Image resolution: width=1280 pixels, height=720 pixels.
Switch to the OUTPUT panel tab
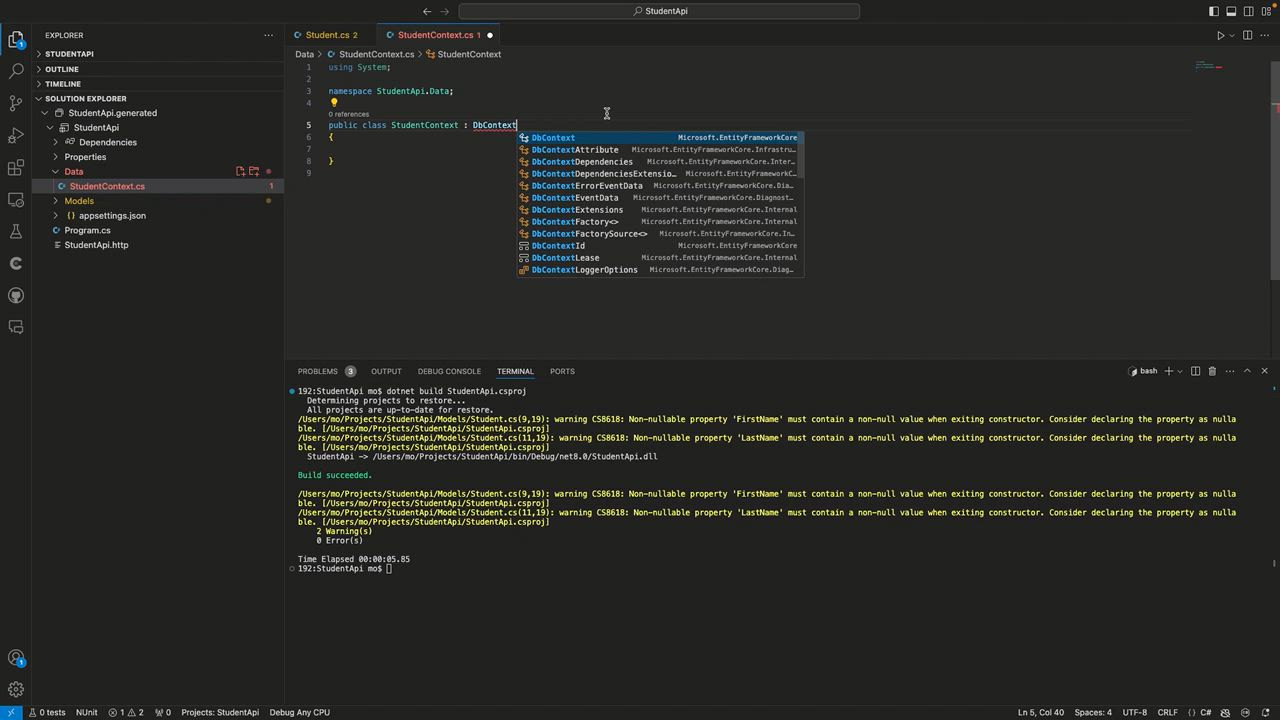click(385, 371)
